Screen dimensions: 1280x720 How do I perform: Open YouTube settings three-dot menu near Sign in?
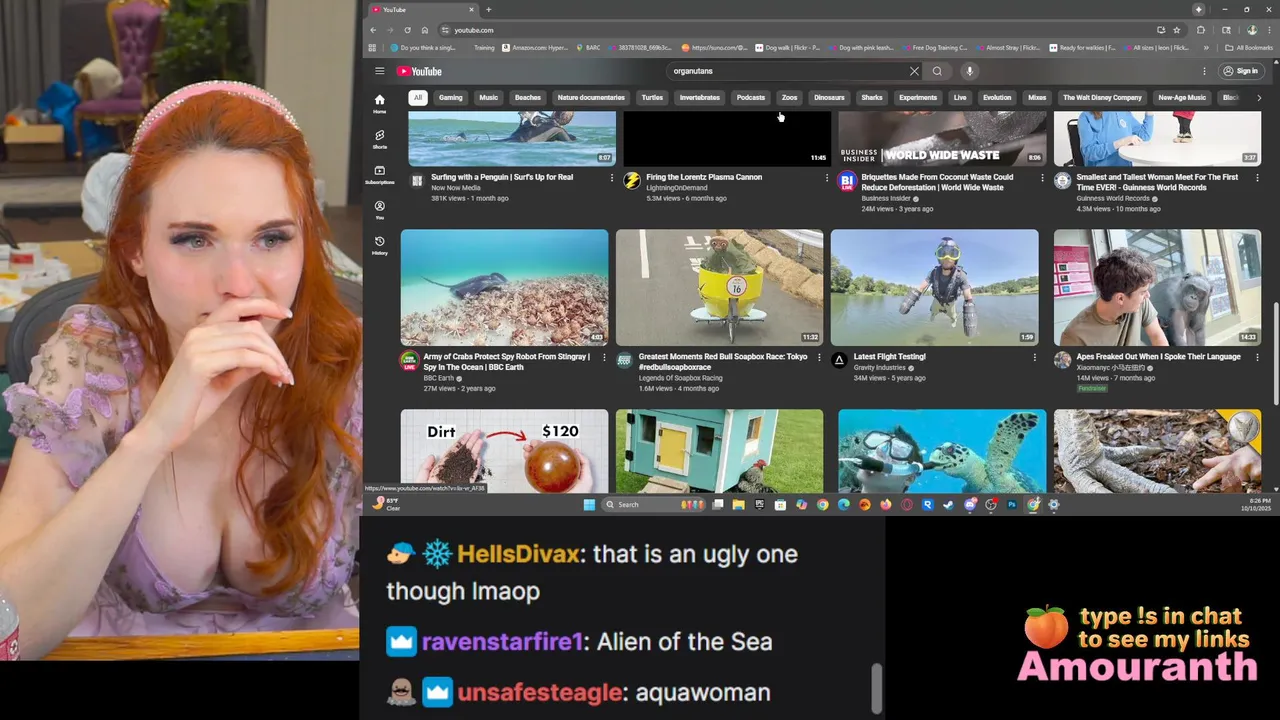(x=1204, y=71)
